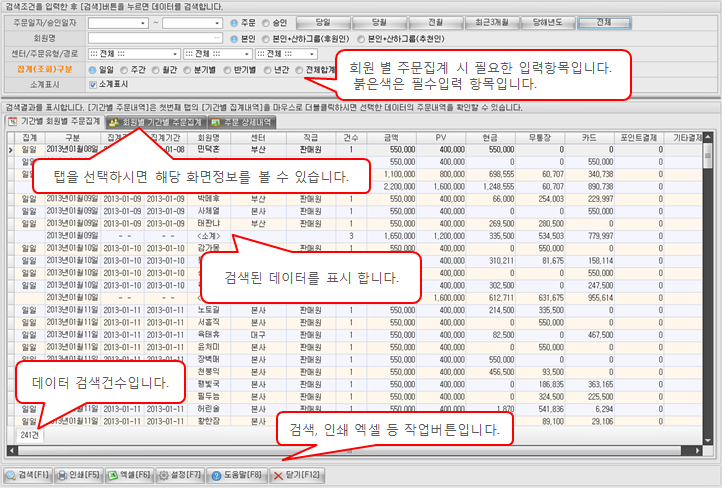
Task: Click the 센터 column header
Action: coord(258,138)
